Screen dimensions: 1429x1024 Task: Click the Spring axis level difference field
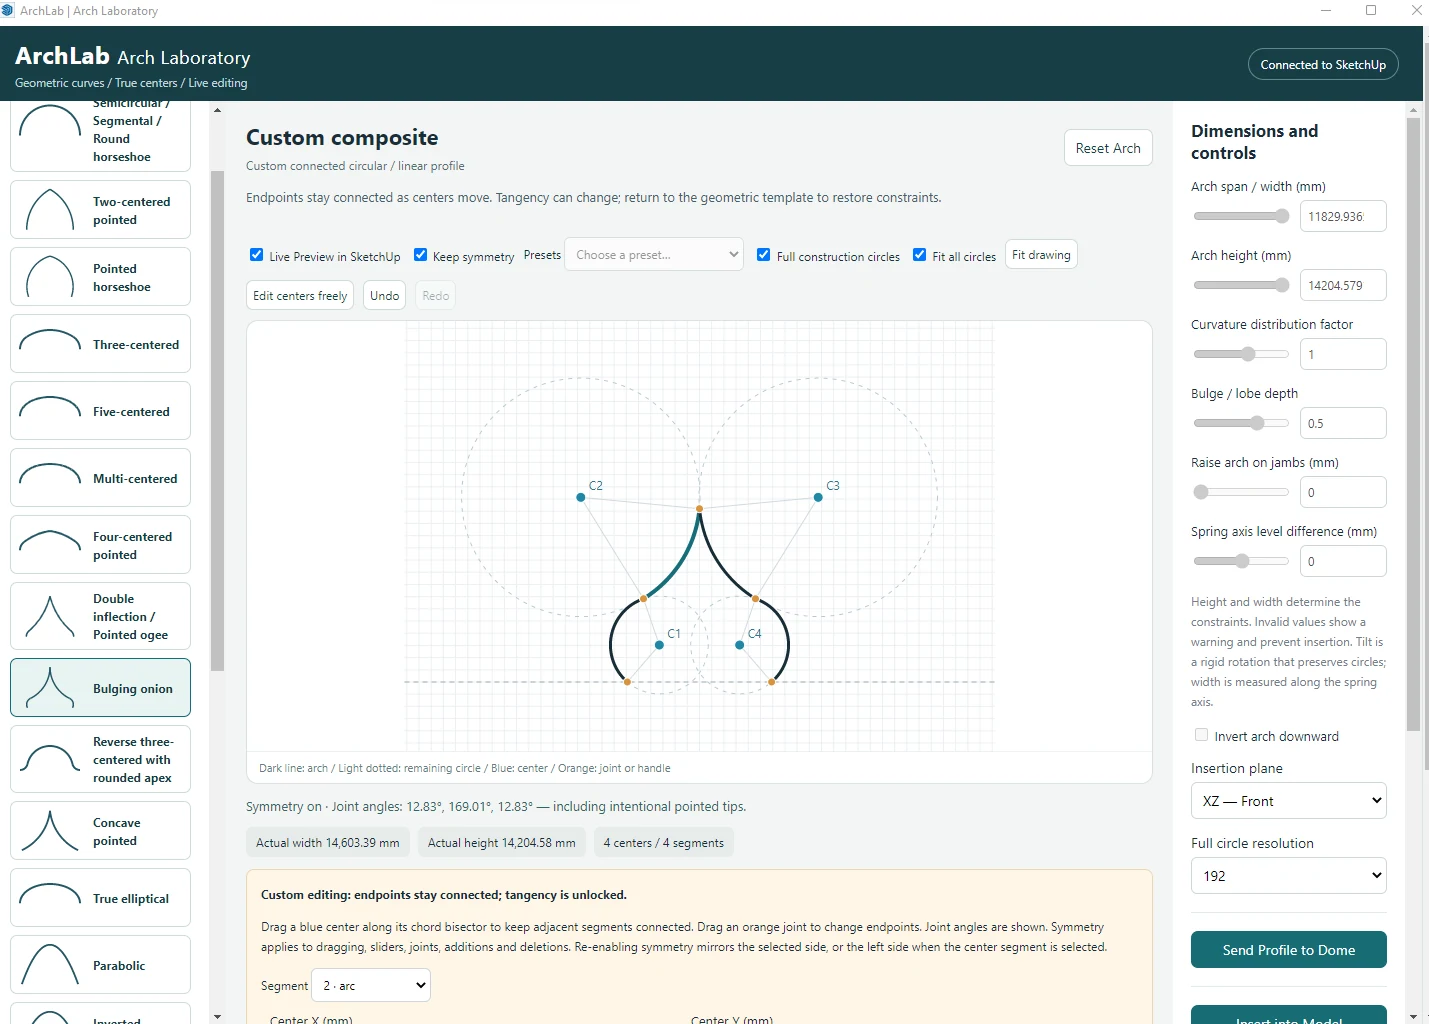pos(1343,561)
